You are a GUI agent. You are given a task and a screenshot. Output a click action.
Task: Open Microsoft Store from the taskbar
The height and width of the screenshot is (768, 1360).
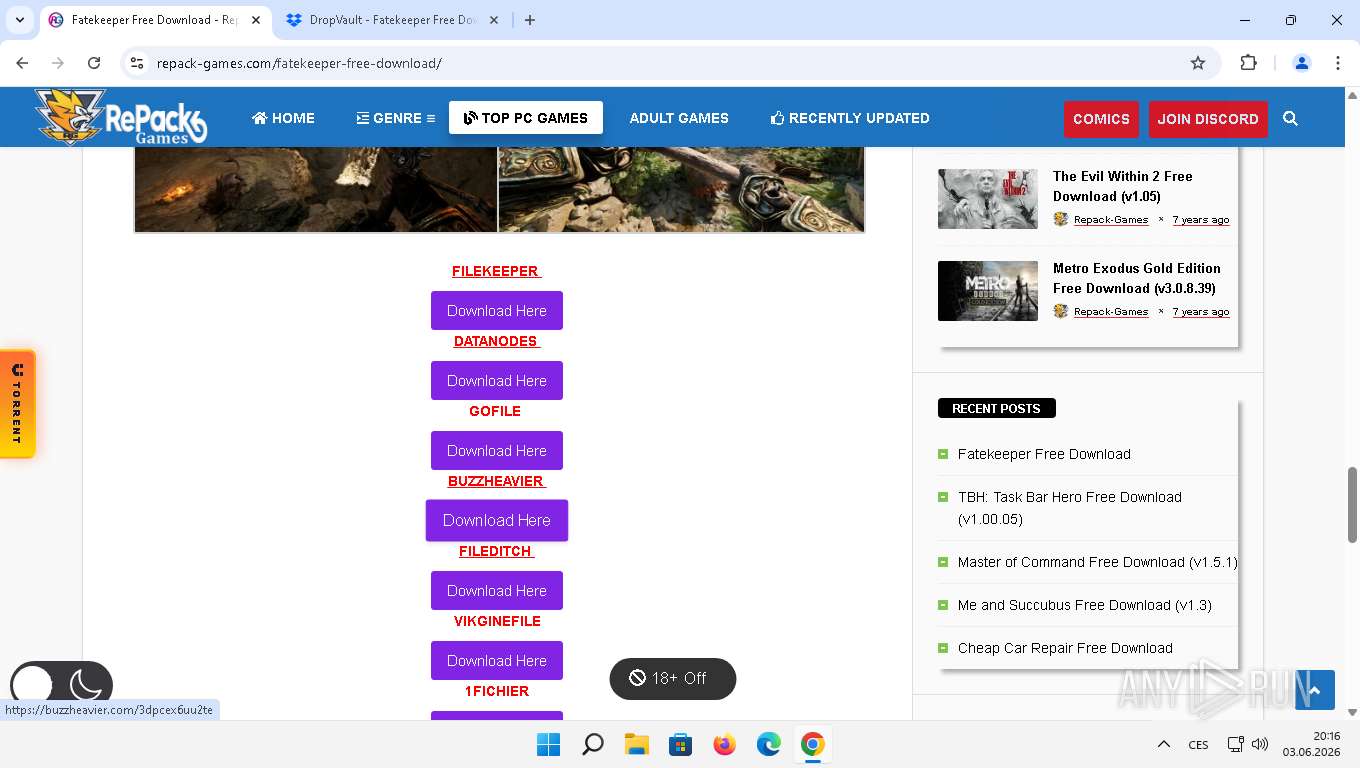pyautogui.click(x=681, y=744)
